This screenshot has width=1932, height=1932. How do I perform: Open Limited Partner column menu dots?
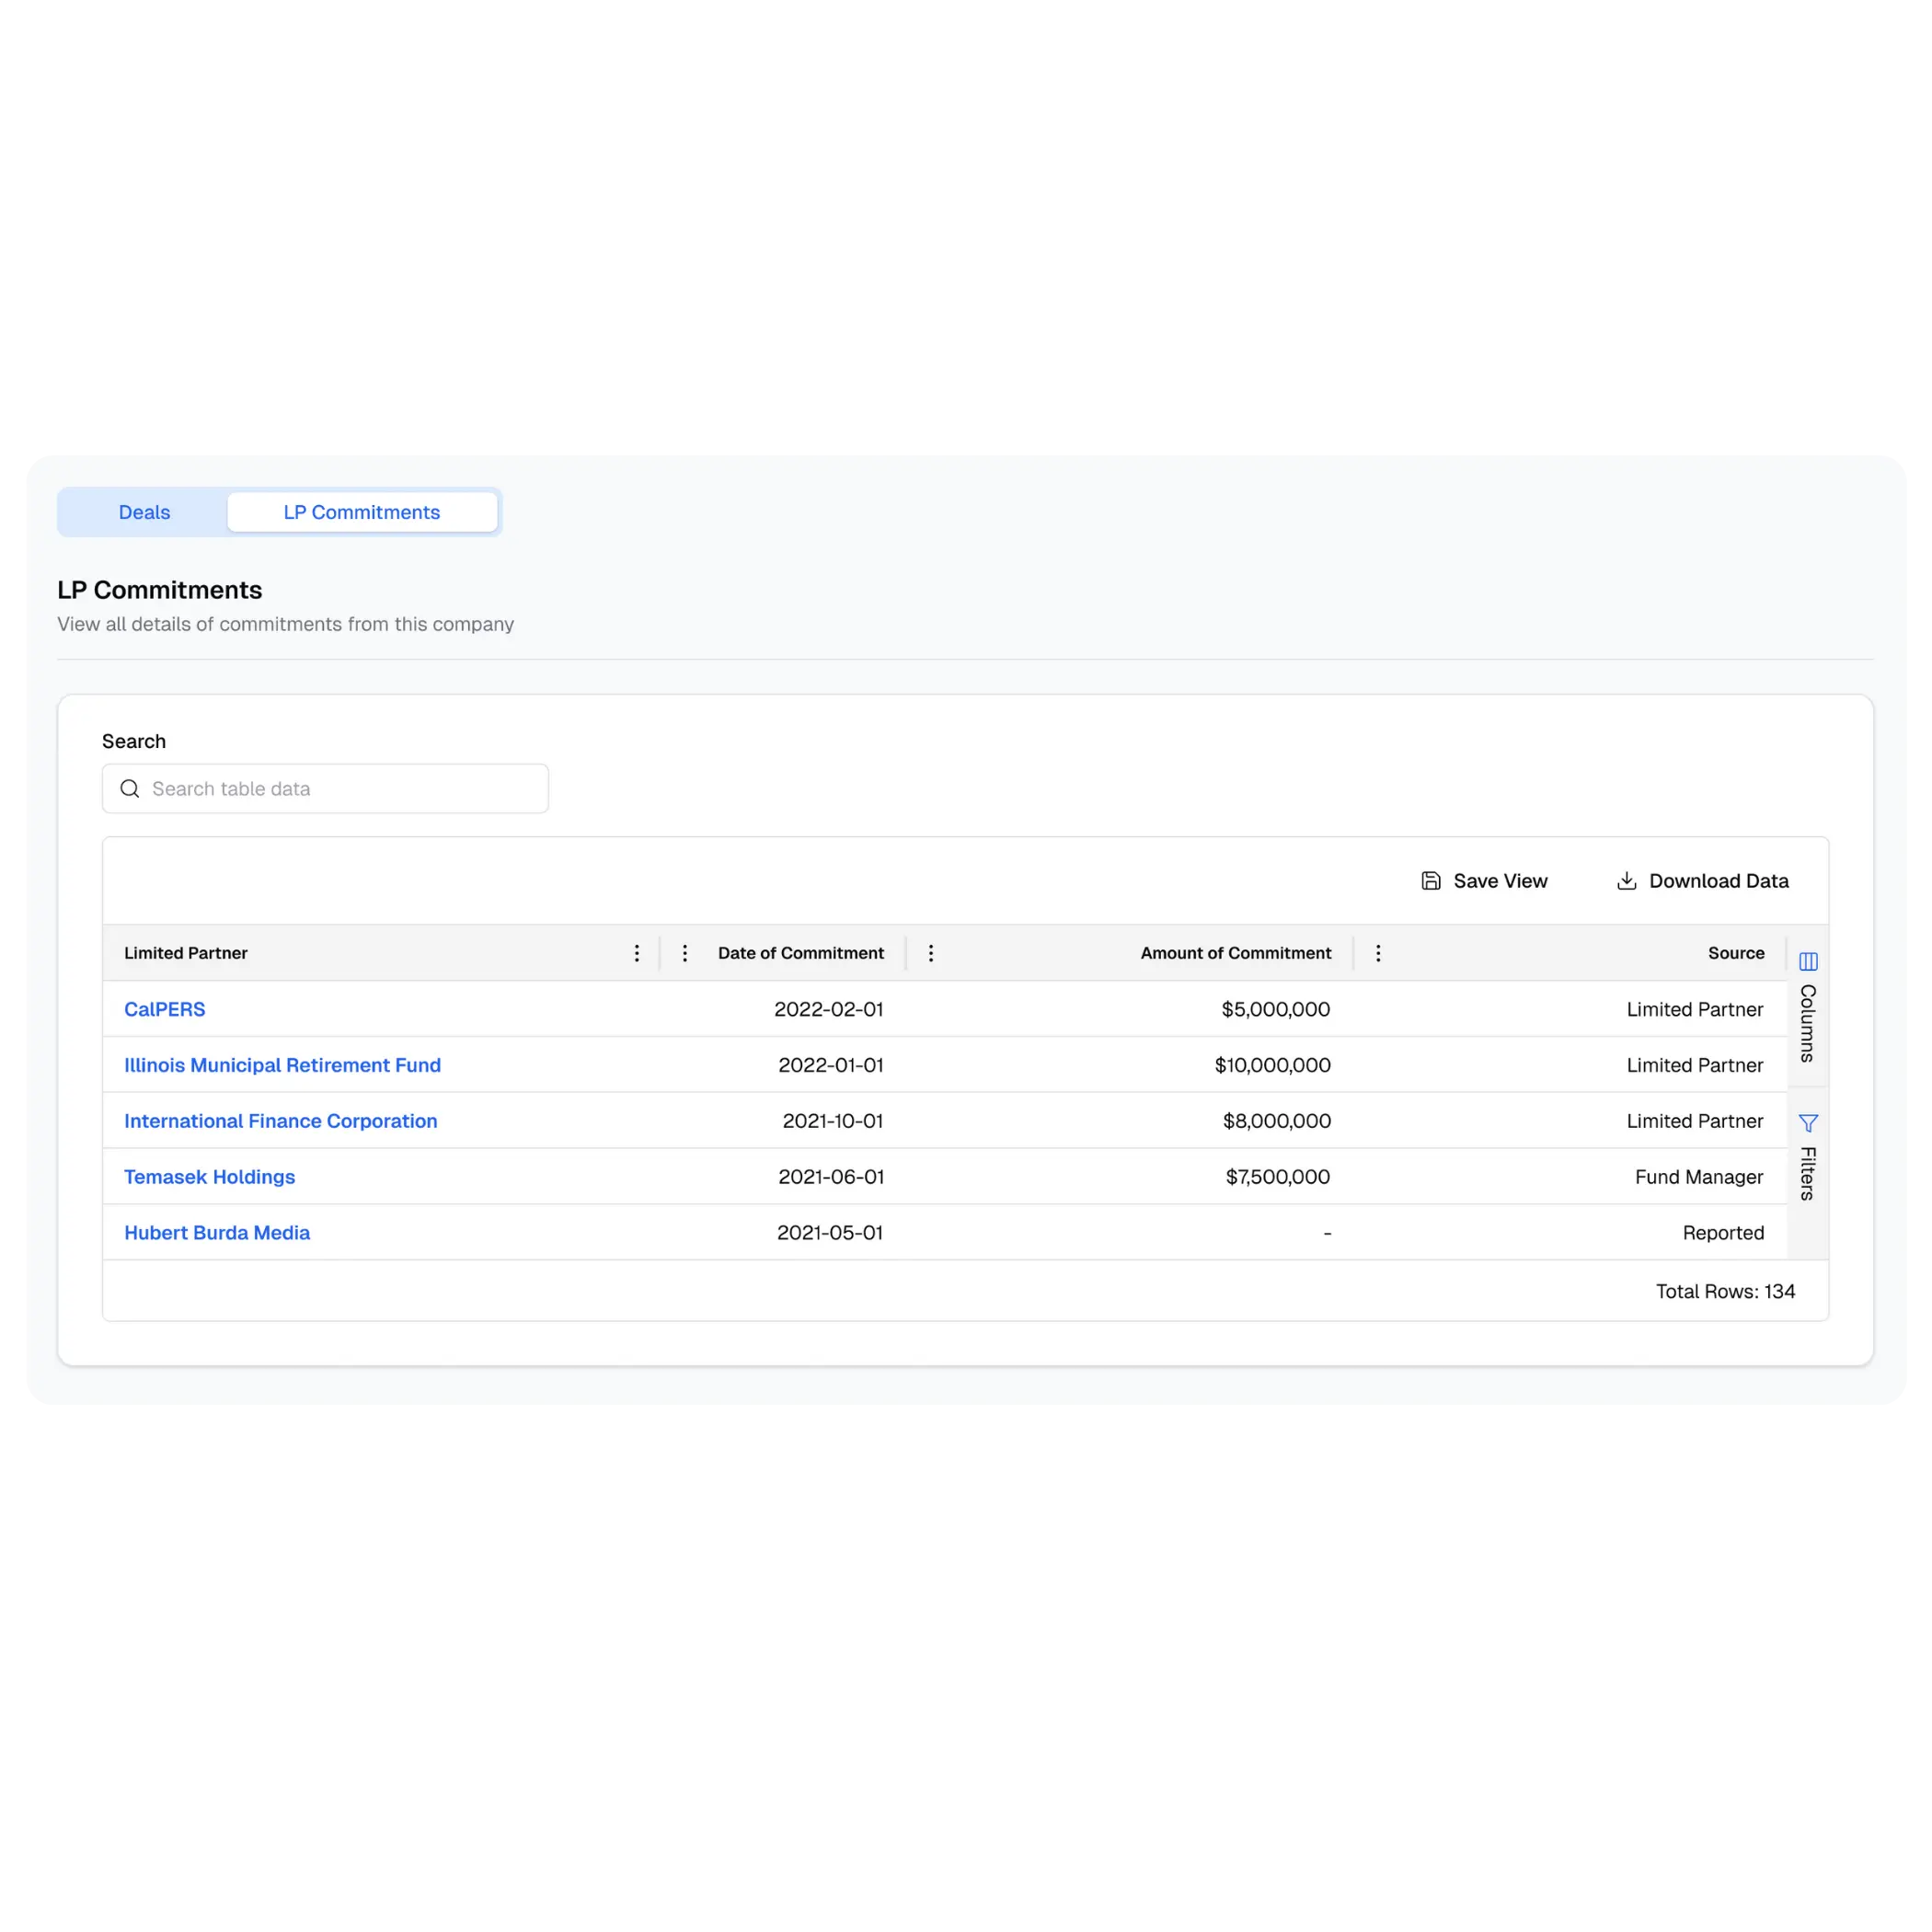(x=637, y=953)
